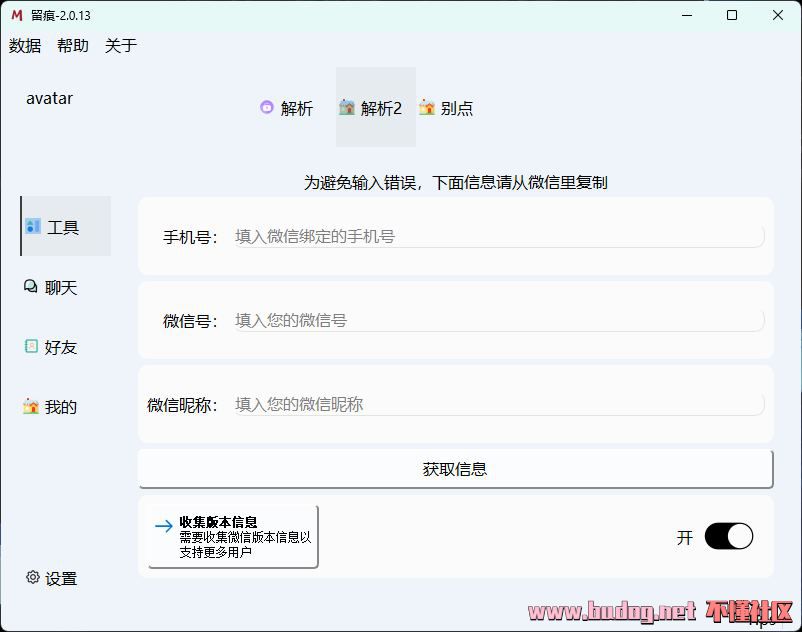Click the blue 工具 sidebar icon
The width and height of the screenshot is (802, 632).
point(33,226)
